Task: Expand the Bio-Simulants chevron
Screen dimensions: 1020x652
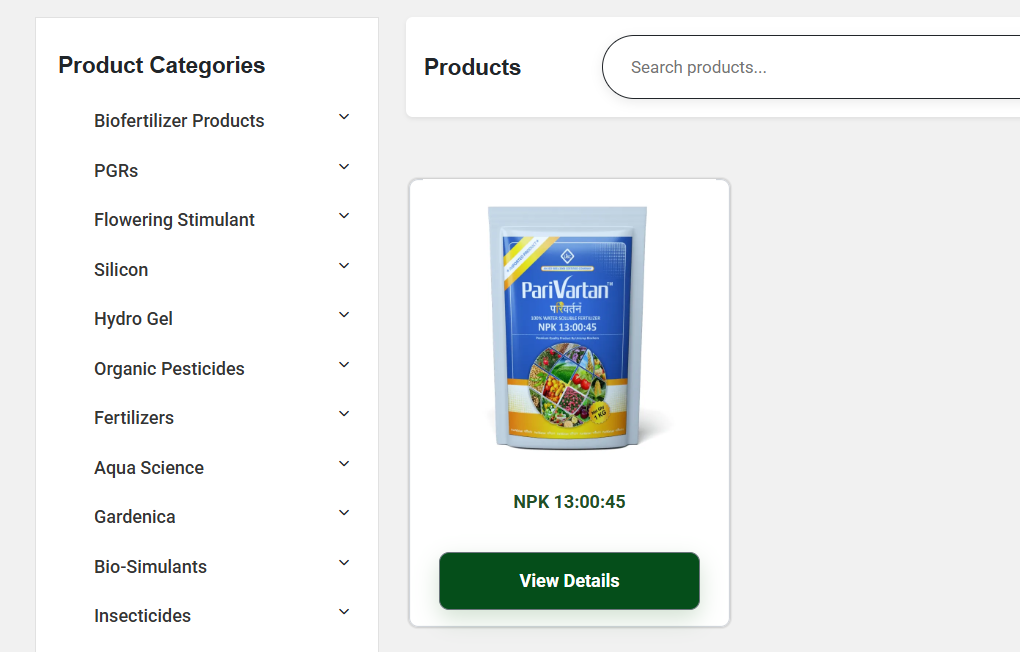Action: (344, 563)
